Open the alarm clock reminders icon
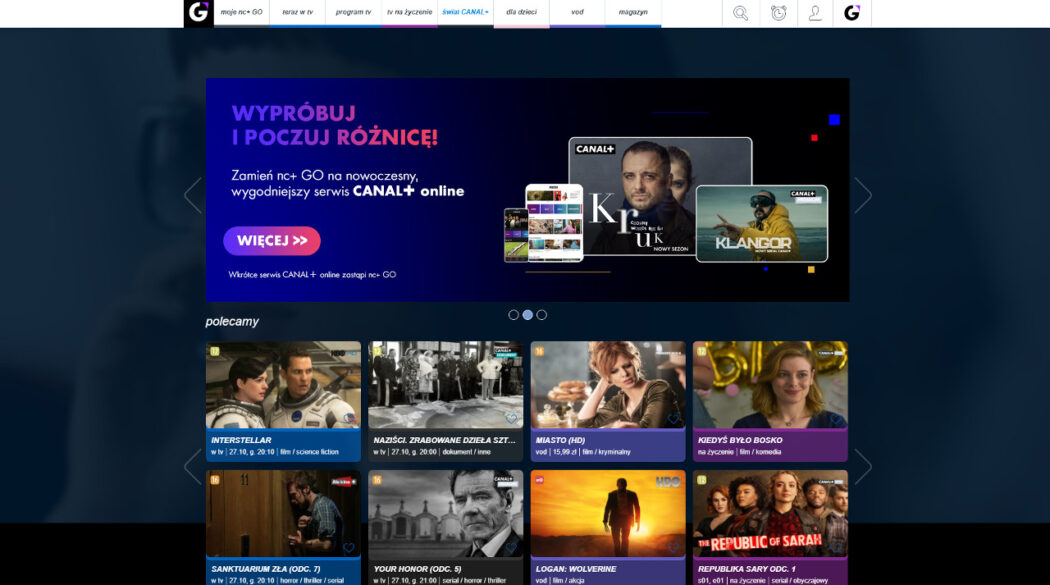 (778, 13)
